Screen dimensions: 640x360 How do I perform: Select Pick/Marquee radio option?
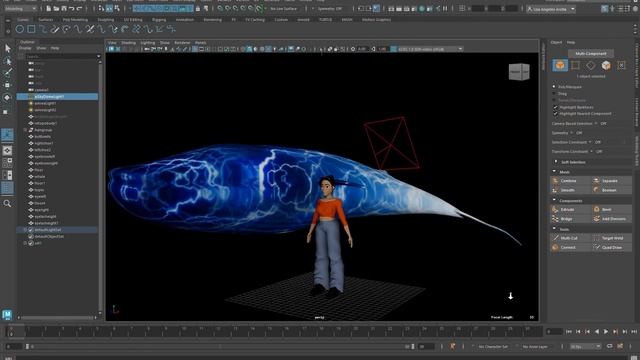coord(554,87)
